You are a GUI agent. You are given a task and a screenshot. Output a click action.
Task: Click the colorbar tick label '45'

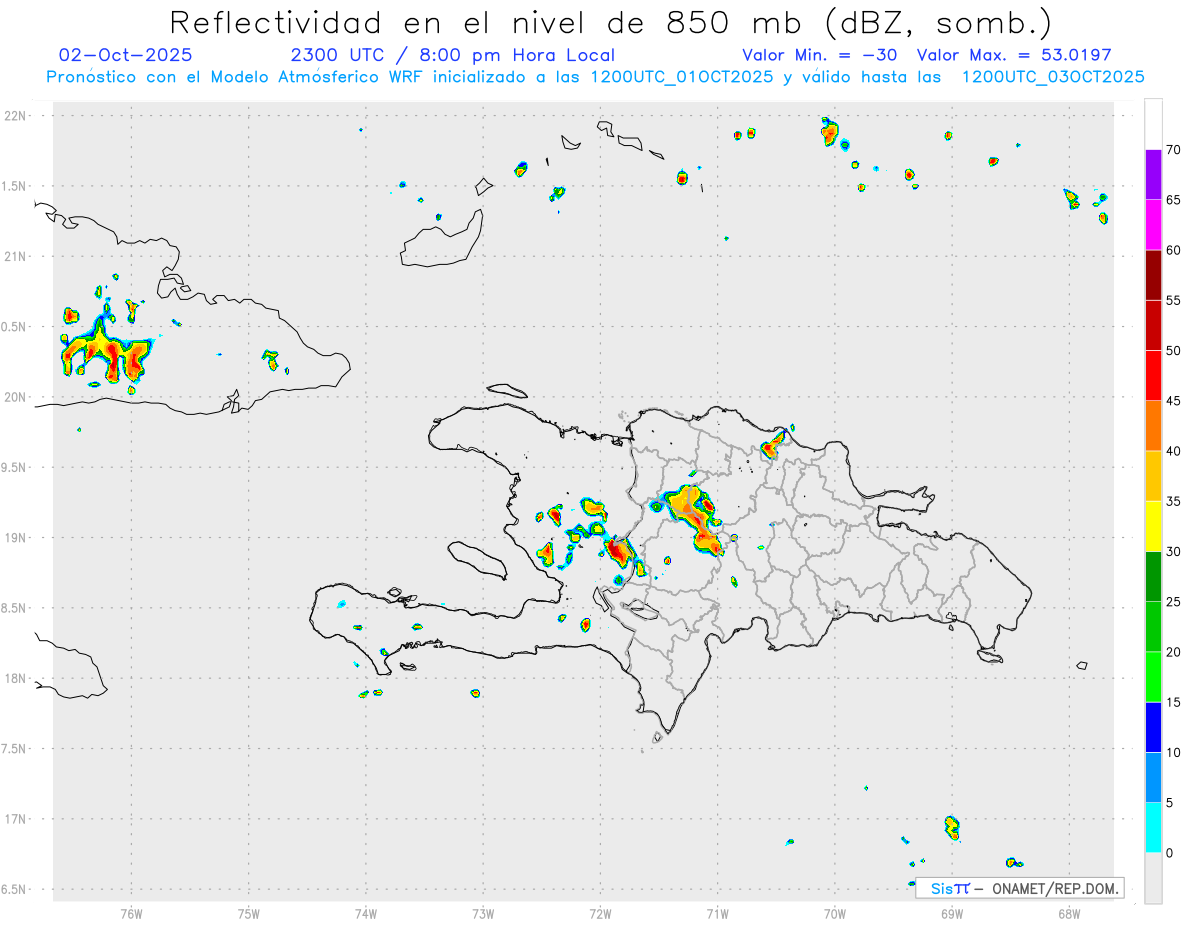point(1173,401)
